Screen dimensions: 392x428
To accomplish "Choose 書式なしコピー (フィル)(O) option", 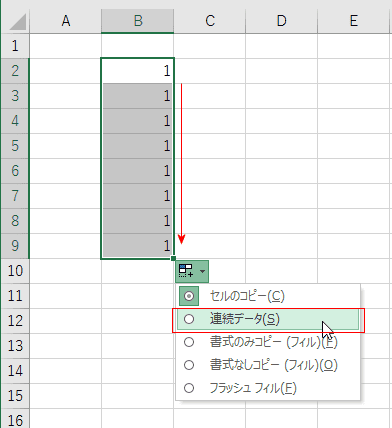I will tap(273, 365).
